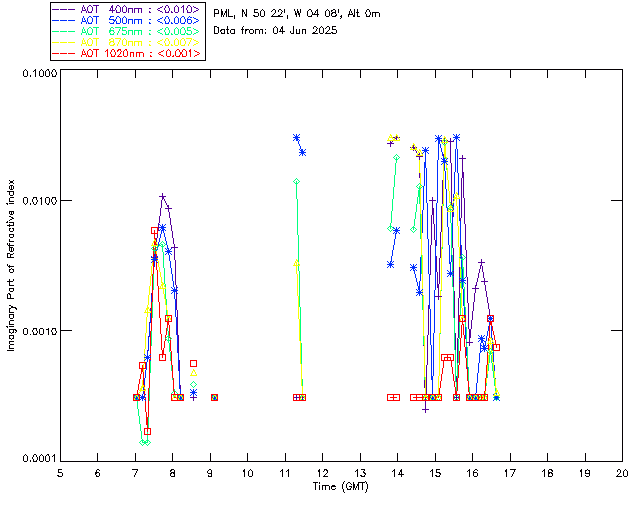
Task: Click the 0.1000 y-axis tick label
Action: [x=37, y=74]
